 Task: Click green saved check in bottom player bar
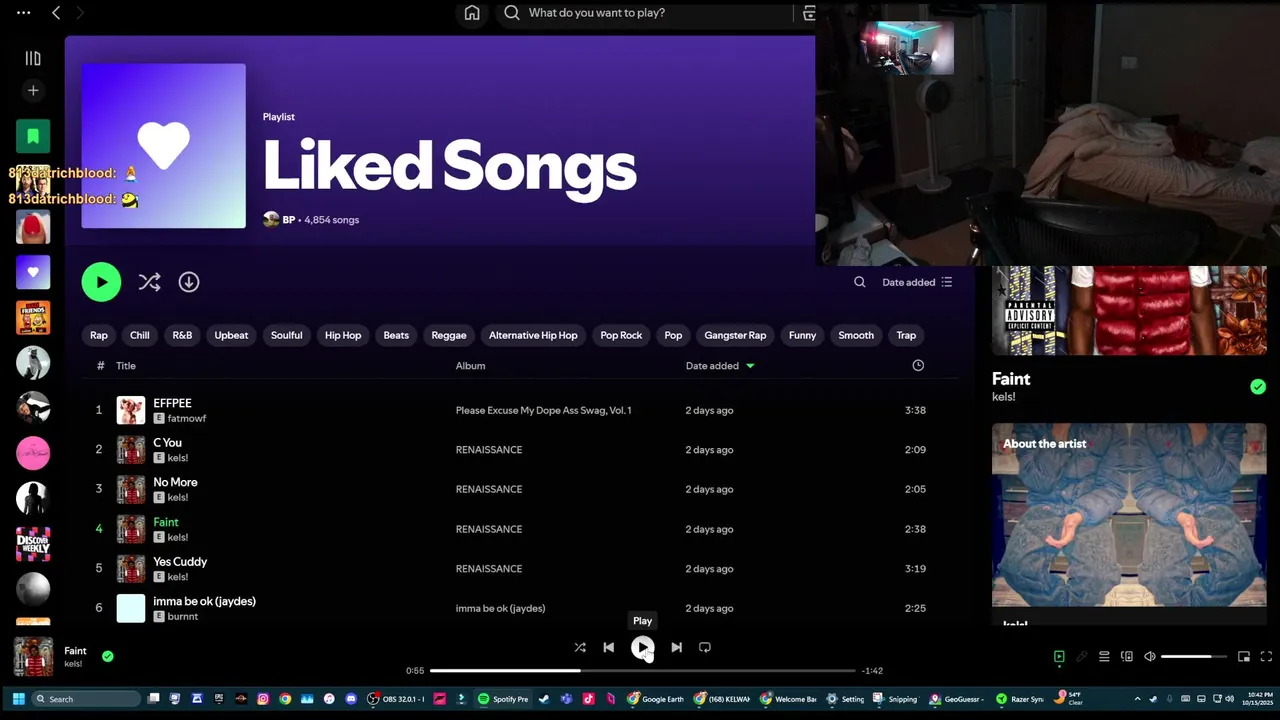click(107, 657)
